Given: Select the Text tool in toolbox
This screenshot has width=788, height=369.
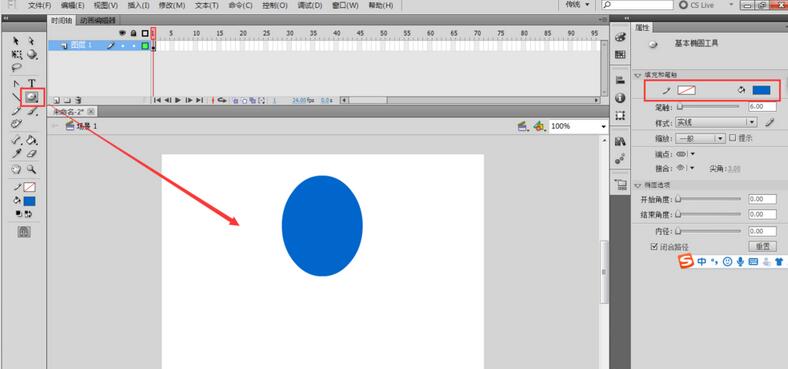Looking at the screenshot, I should tap(32, 83).
